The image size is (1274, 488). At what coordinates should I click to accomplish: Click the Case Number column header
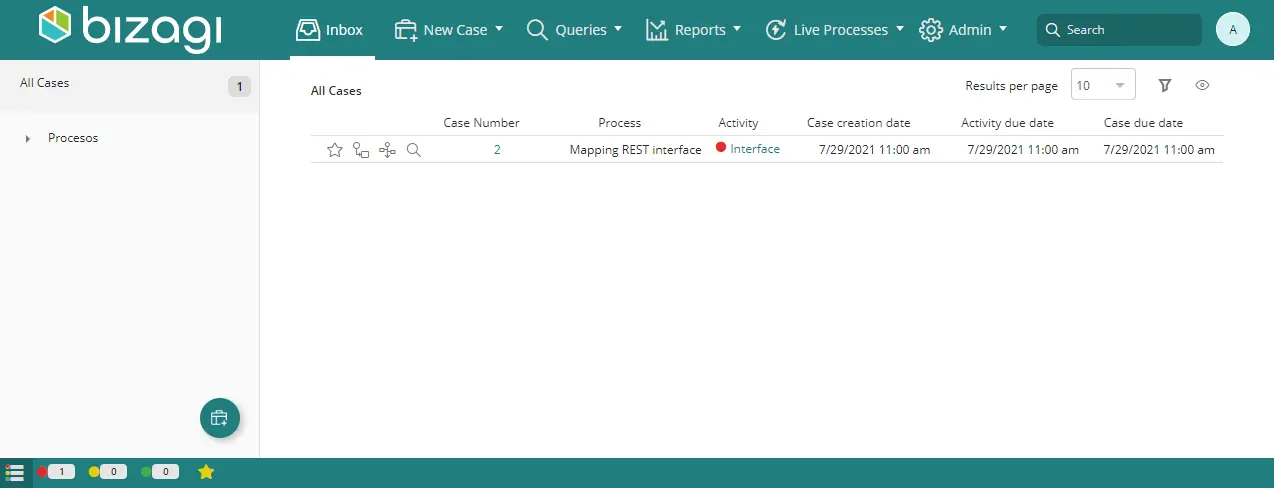point(482,123)
